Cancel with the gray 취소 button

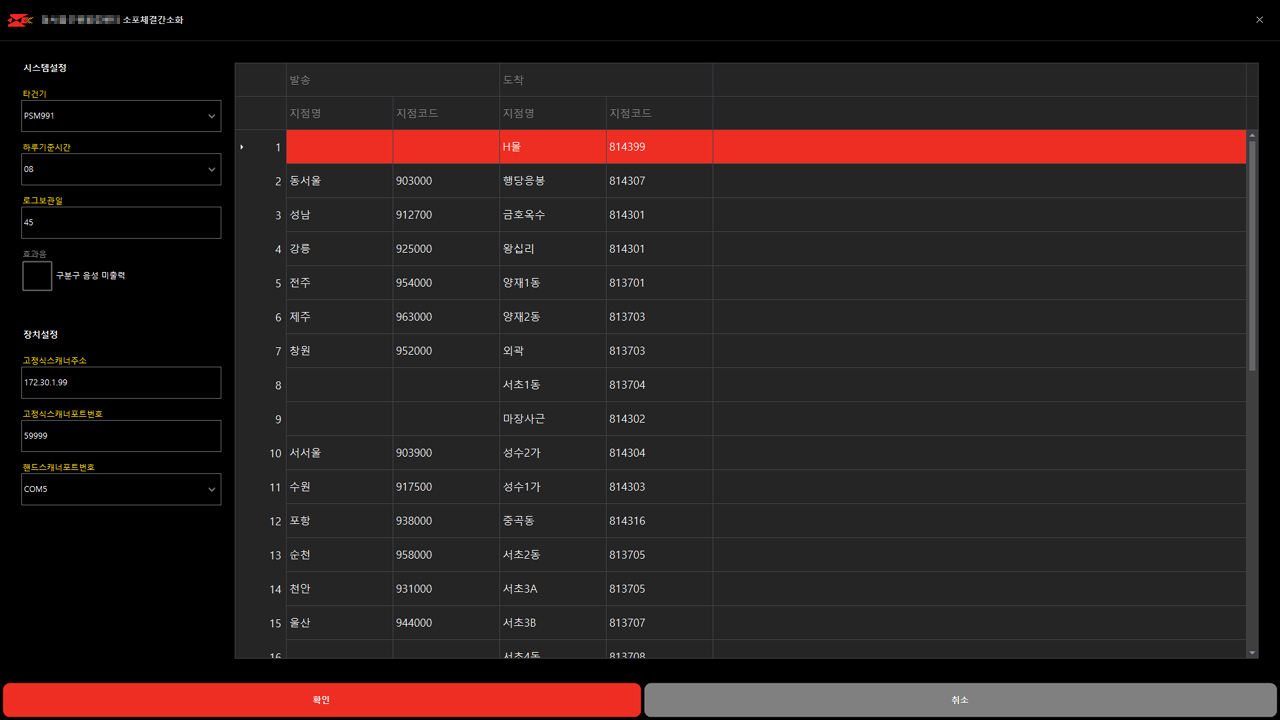pyautogui.click(x=960, y=700)
